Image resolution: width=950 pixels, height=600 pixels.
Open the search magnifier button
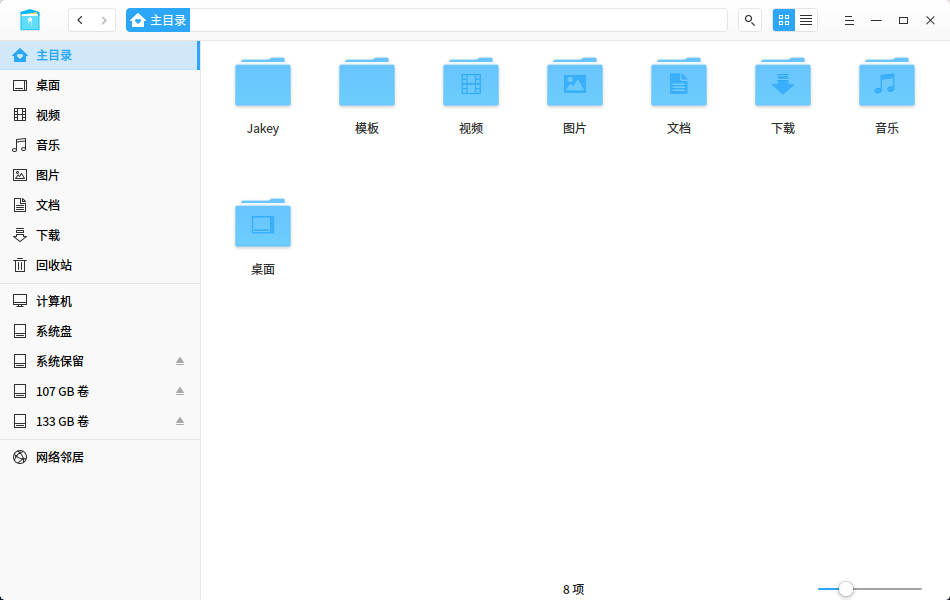click(749, 20)
